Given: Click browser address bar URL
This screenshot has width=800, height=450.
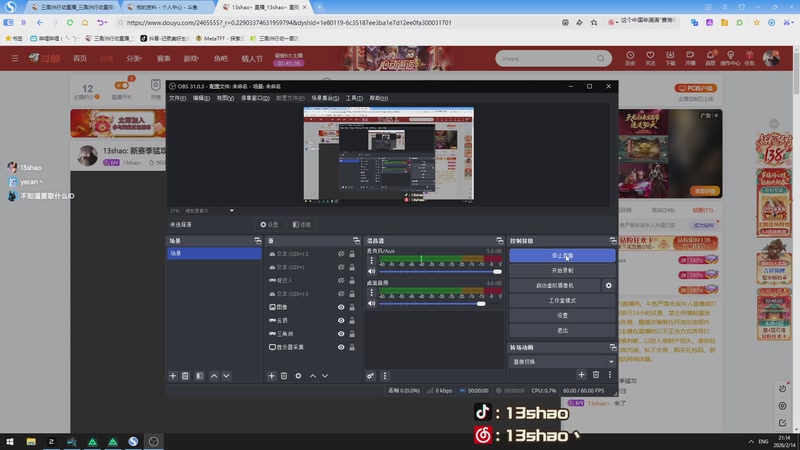Looking at the screenshot, I should (x=289, y=22).
